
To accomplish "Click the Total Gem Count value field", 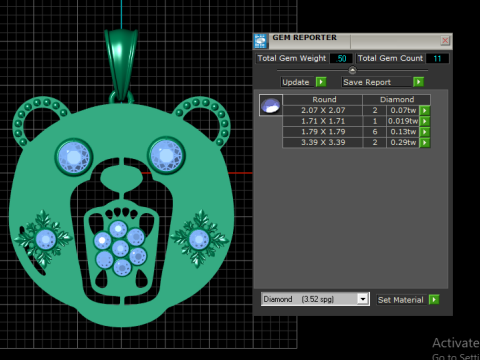I will (x=437, y=59).
